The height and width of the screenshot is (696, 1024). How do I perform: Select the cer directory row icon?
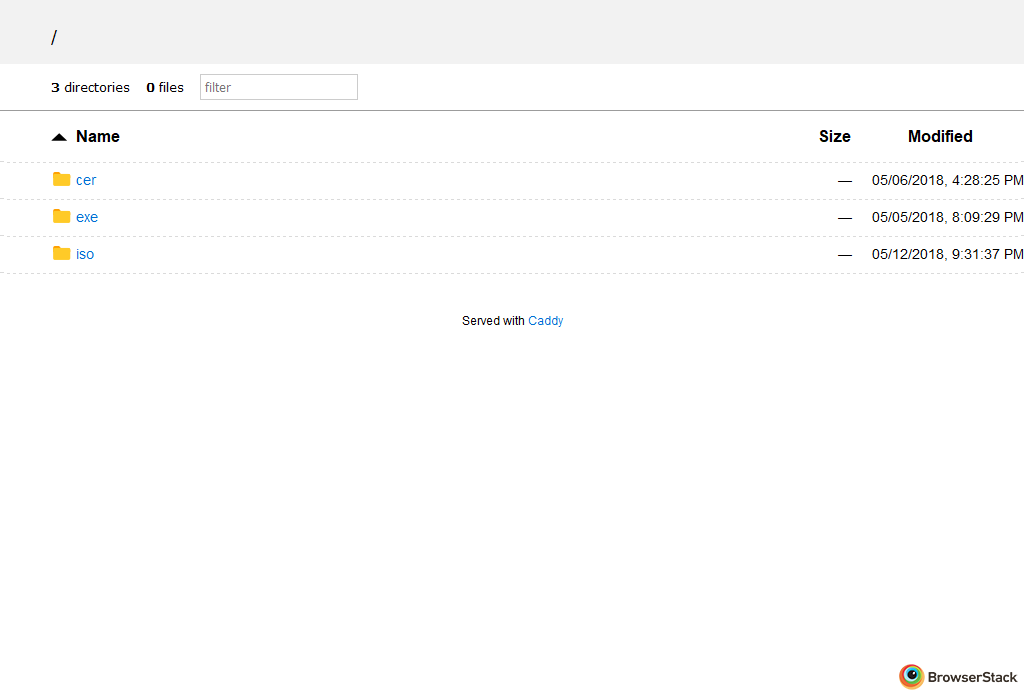pyautogui.click(x=61, y=180)
